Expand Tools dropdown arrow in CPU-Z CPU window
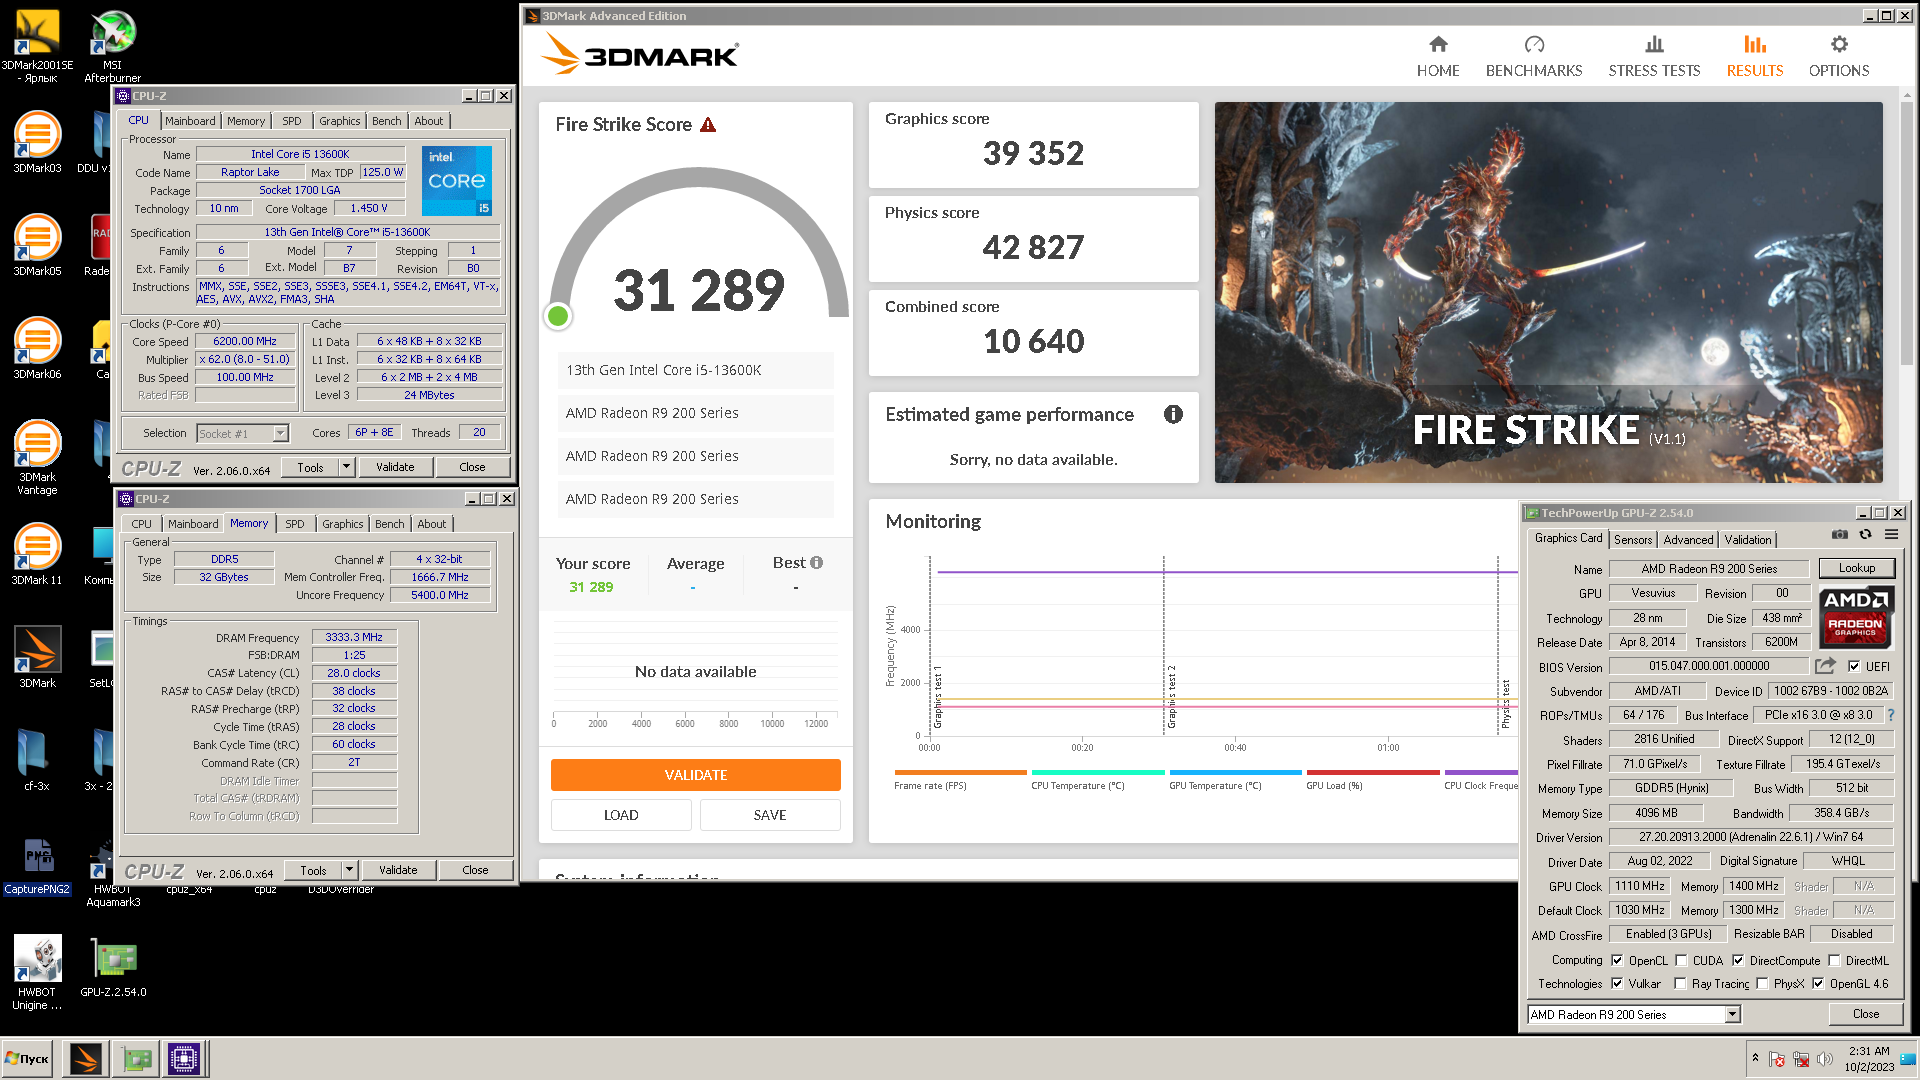The width and height of the screenshot is (1920, 1080). (x=346, y=467)
